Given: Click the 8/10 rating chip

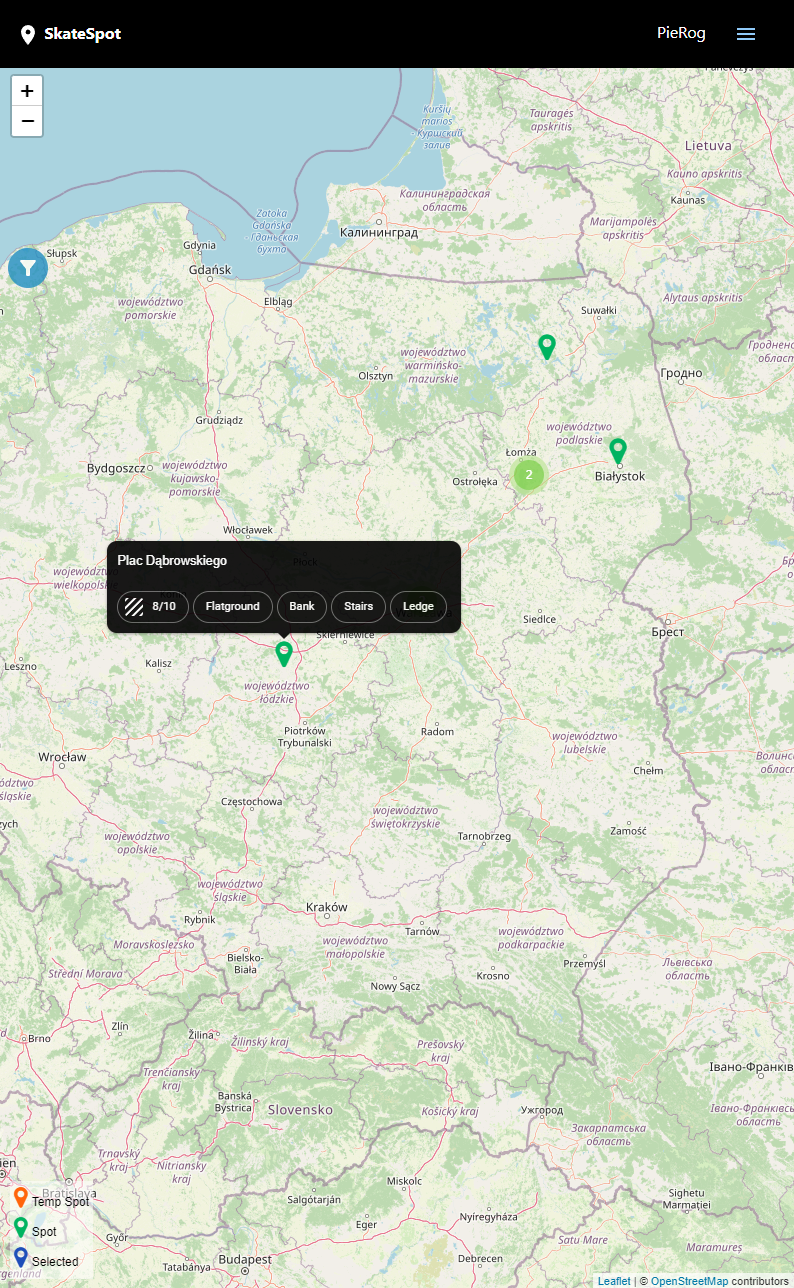Looking at the screenshot, I should click(153, 606).
